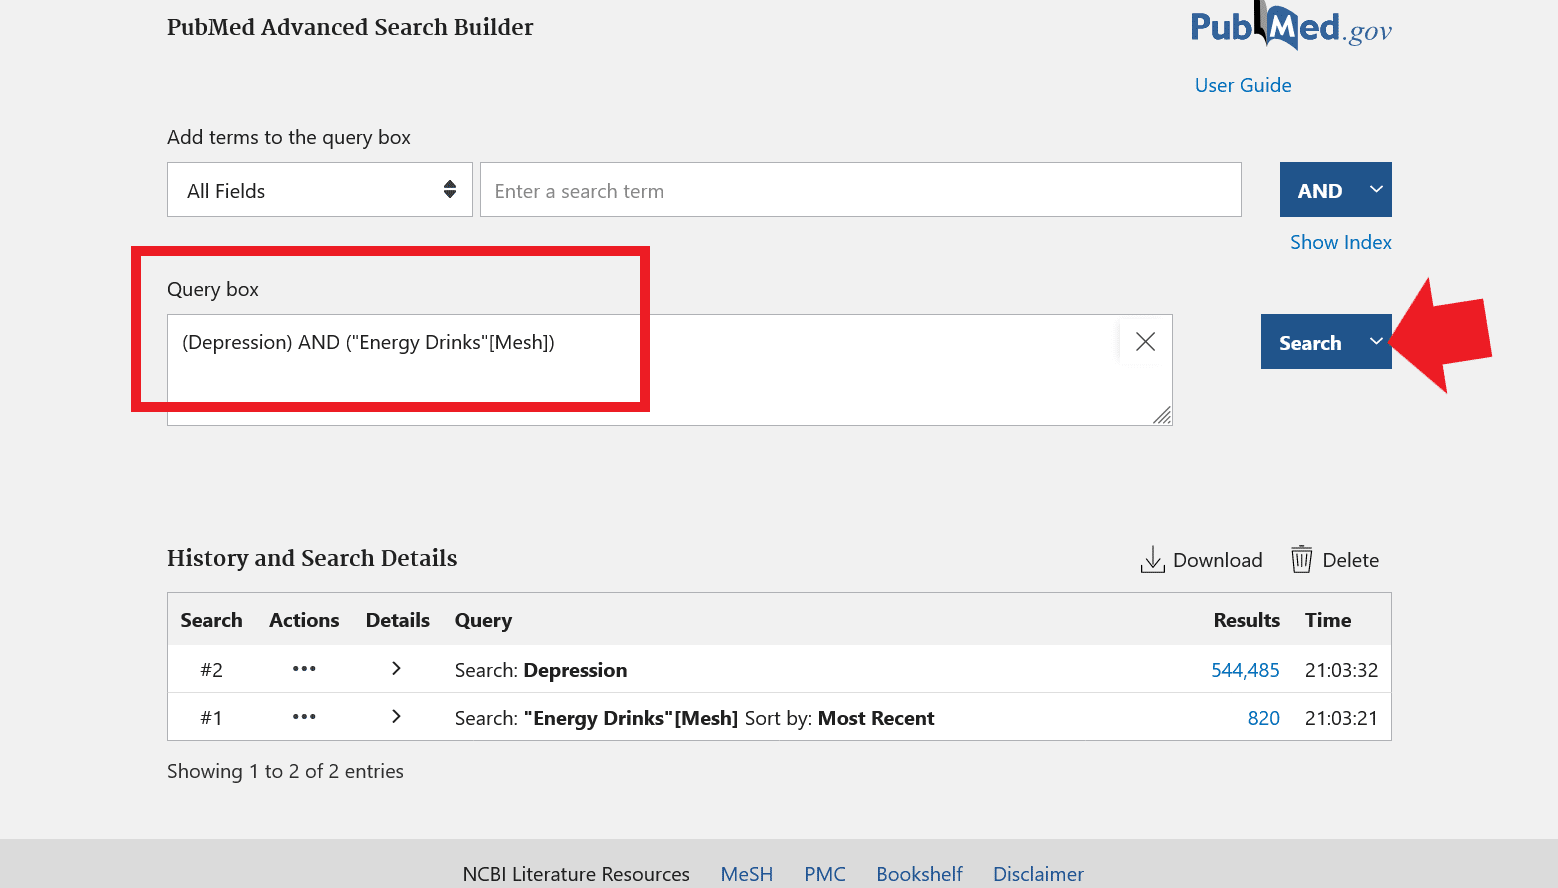1558x888 pixels.
Task: Select the Search column header
Action: click(211, 620)
